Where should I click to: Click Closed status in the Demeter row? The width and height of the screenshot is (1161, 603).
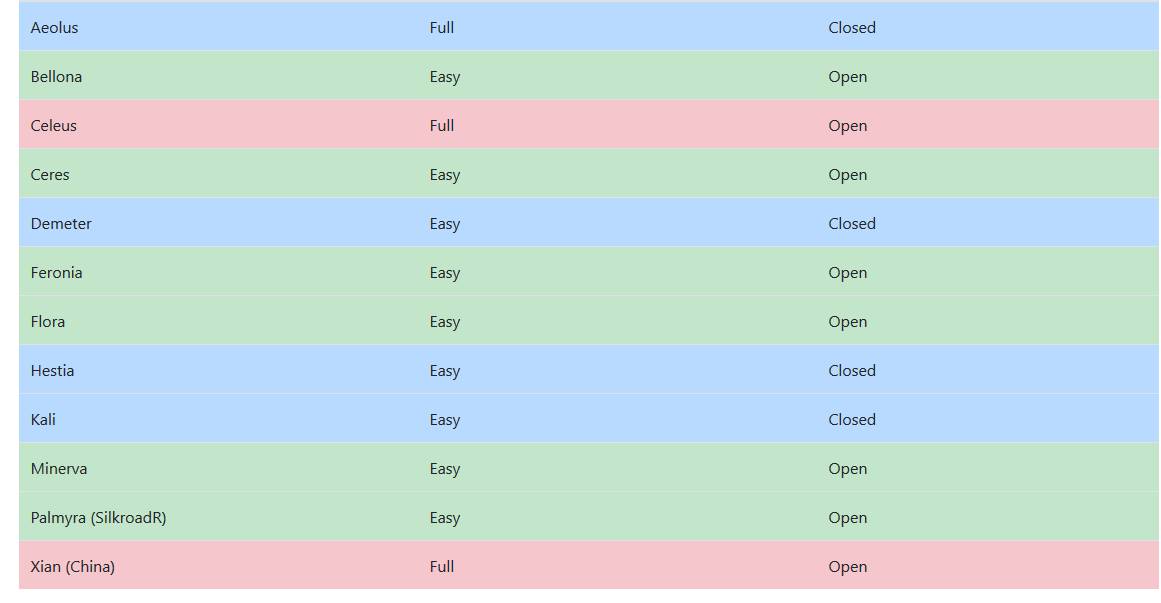(x=851, y=224)
